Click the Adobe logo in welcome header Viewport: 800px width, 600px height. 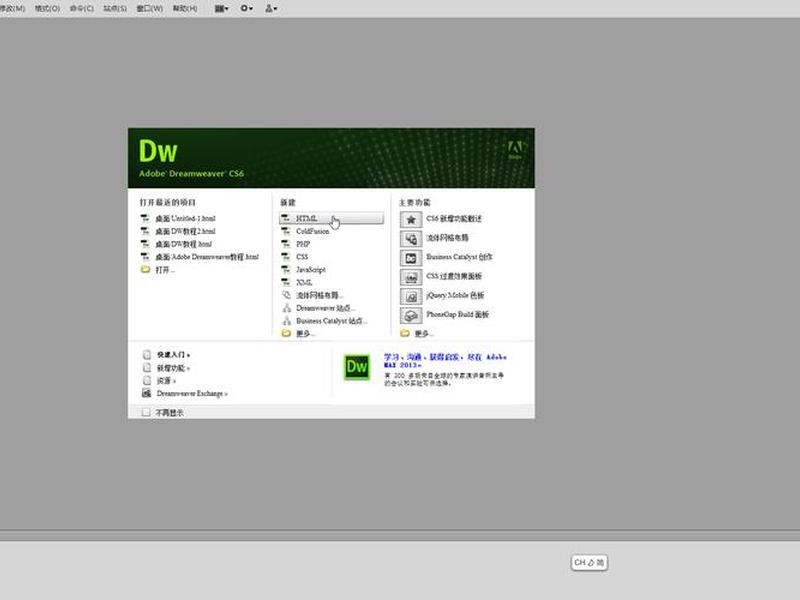(515, 150)
